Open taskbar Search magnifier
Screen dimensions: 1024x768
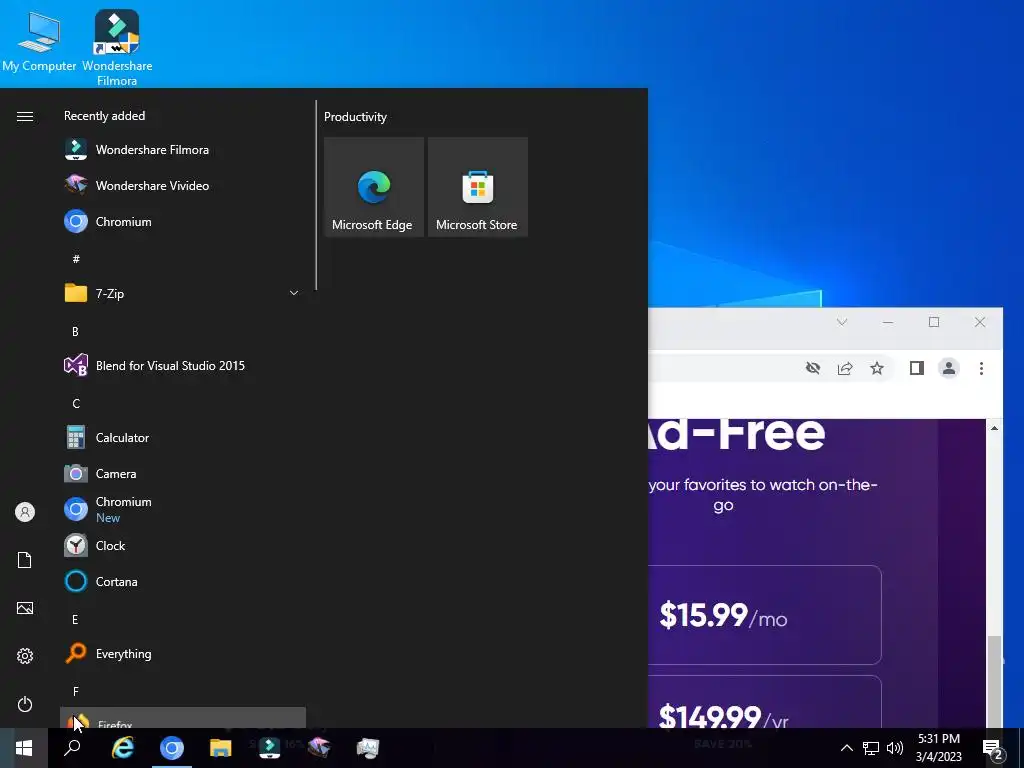(72, 748)
